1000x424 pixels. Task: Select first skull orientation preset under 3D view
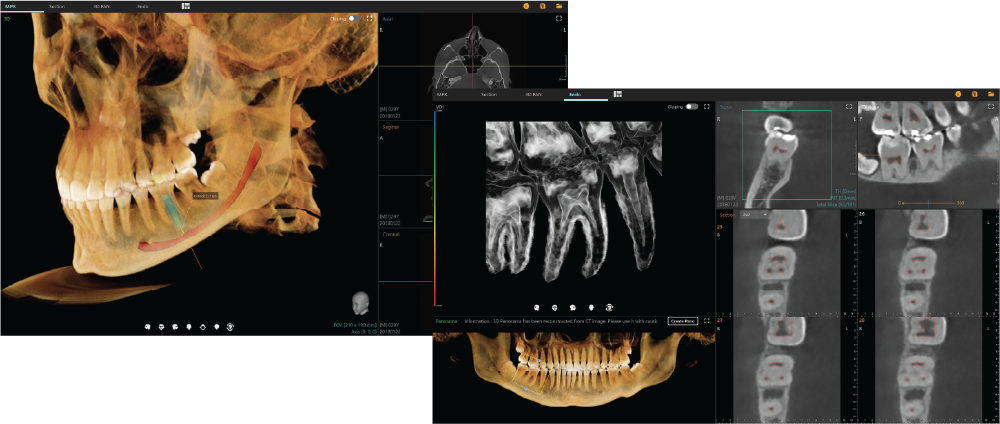148,326
